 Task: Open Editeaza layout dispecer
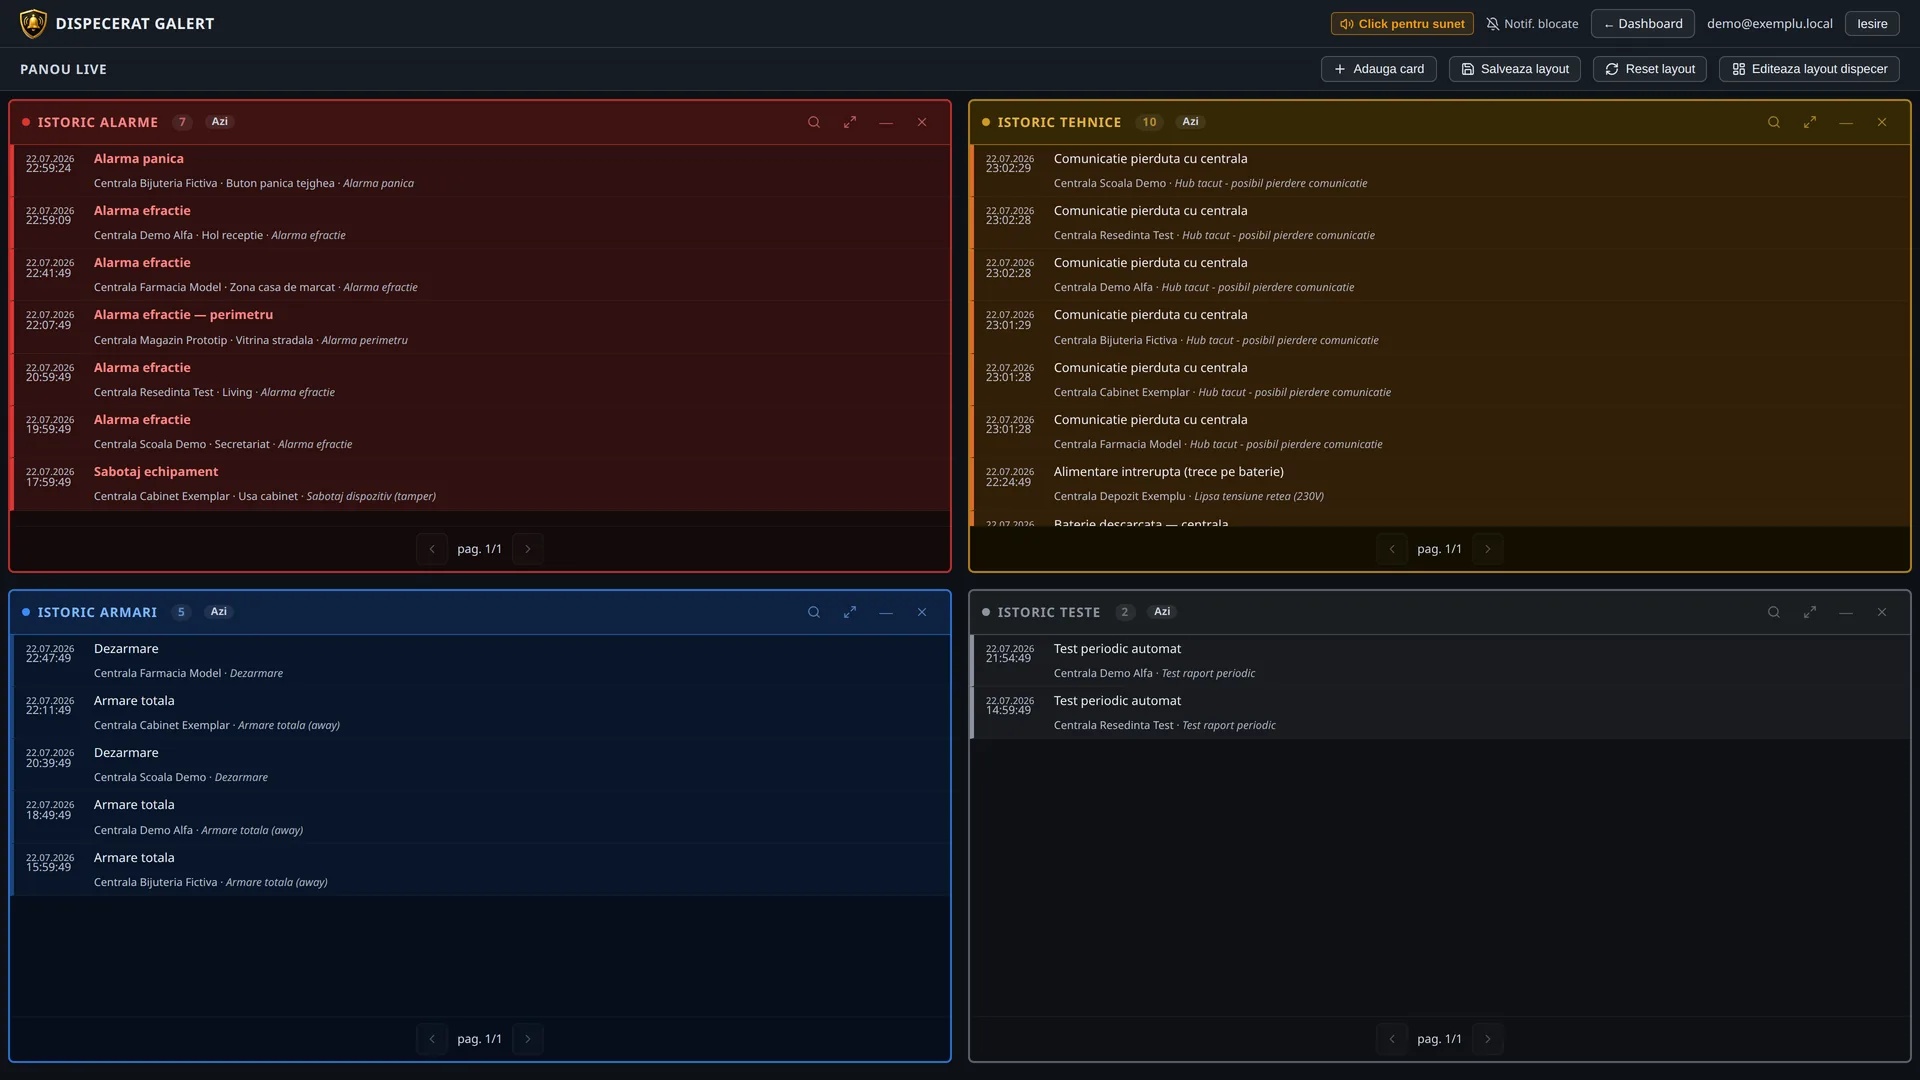[x=1809, y=69]
